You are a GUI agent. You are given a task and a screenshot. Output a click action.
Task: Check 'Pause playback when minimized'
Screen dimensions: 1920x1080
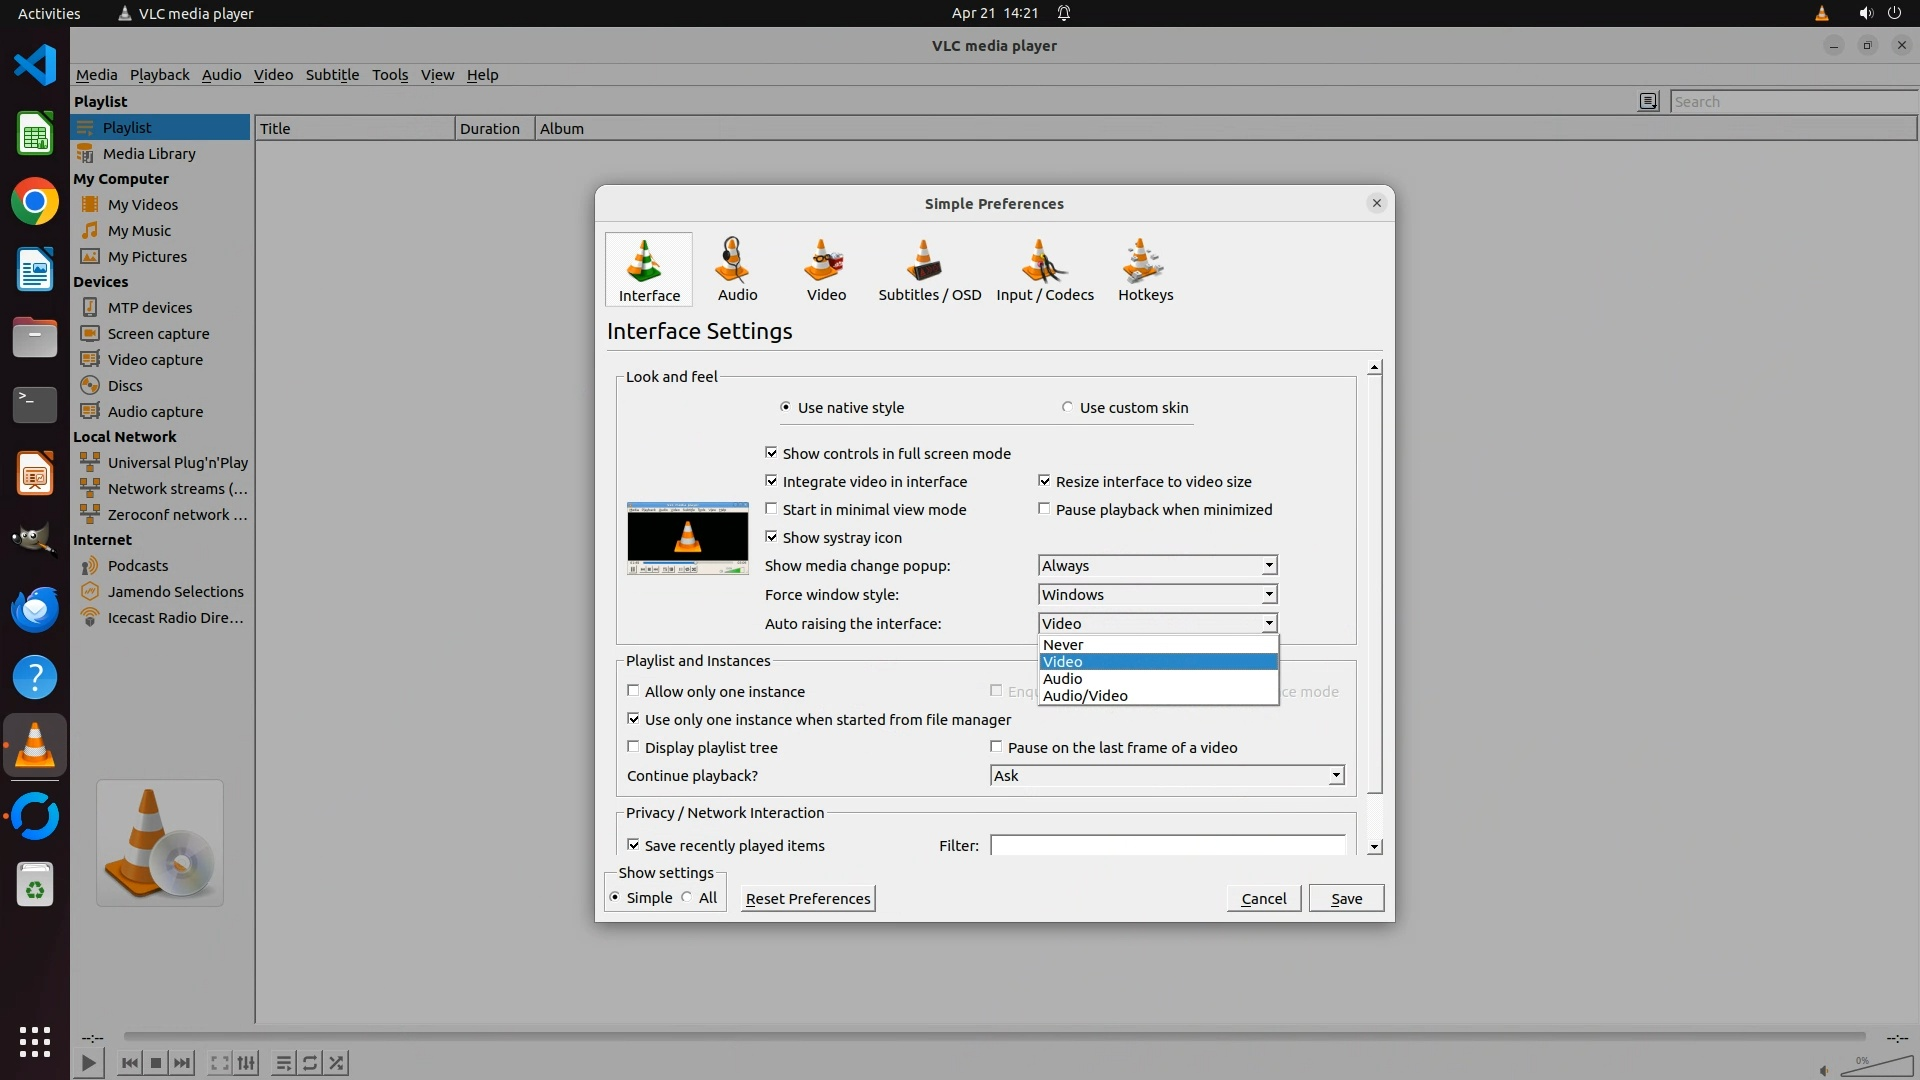point(1044,509)
